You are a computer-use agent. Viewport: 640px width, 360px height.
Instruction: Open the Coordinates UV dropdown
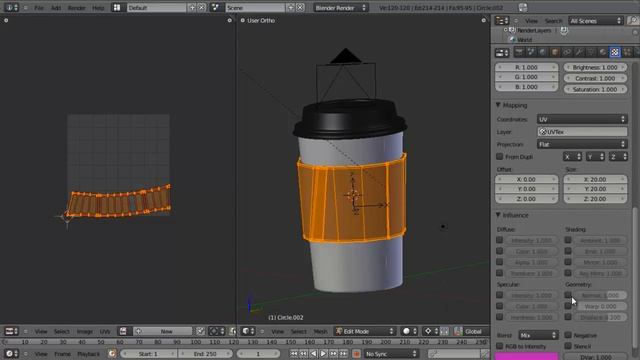pos(582,119)
